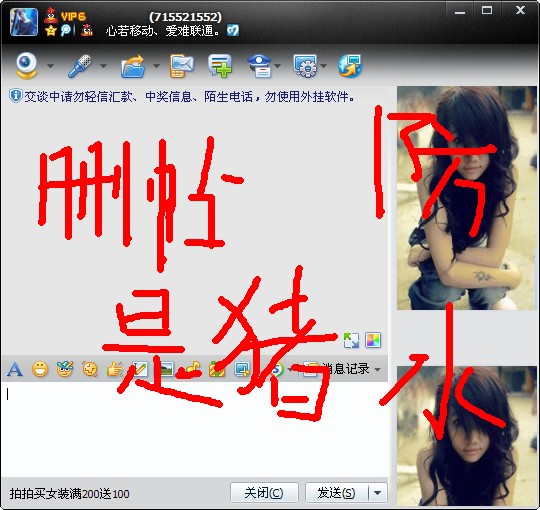Click the contact's QQ show picture on top
The image size is (540, 510).
coord(467,198)
